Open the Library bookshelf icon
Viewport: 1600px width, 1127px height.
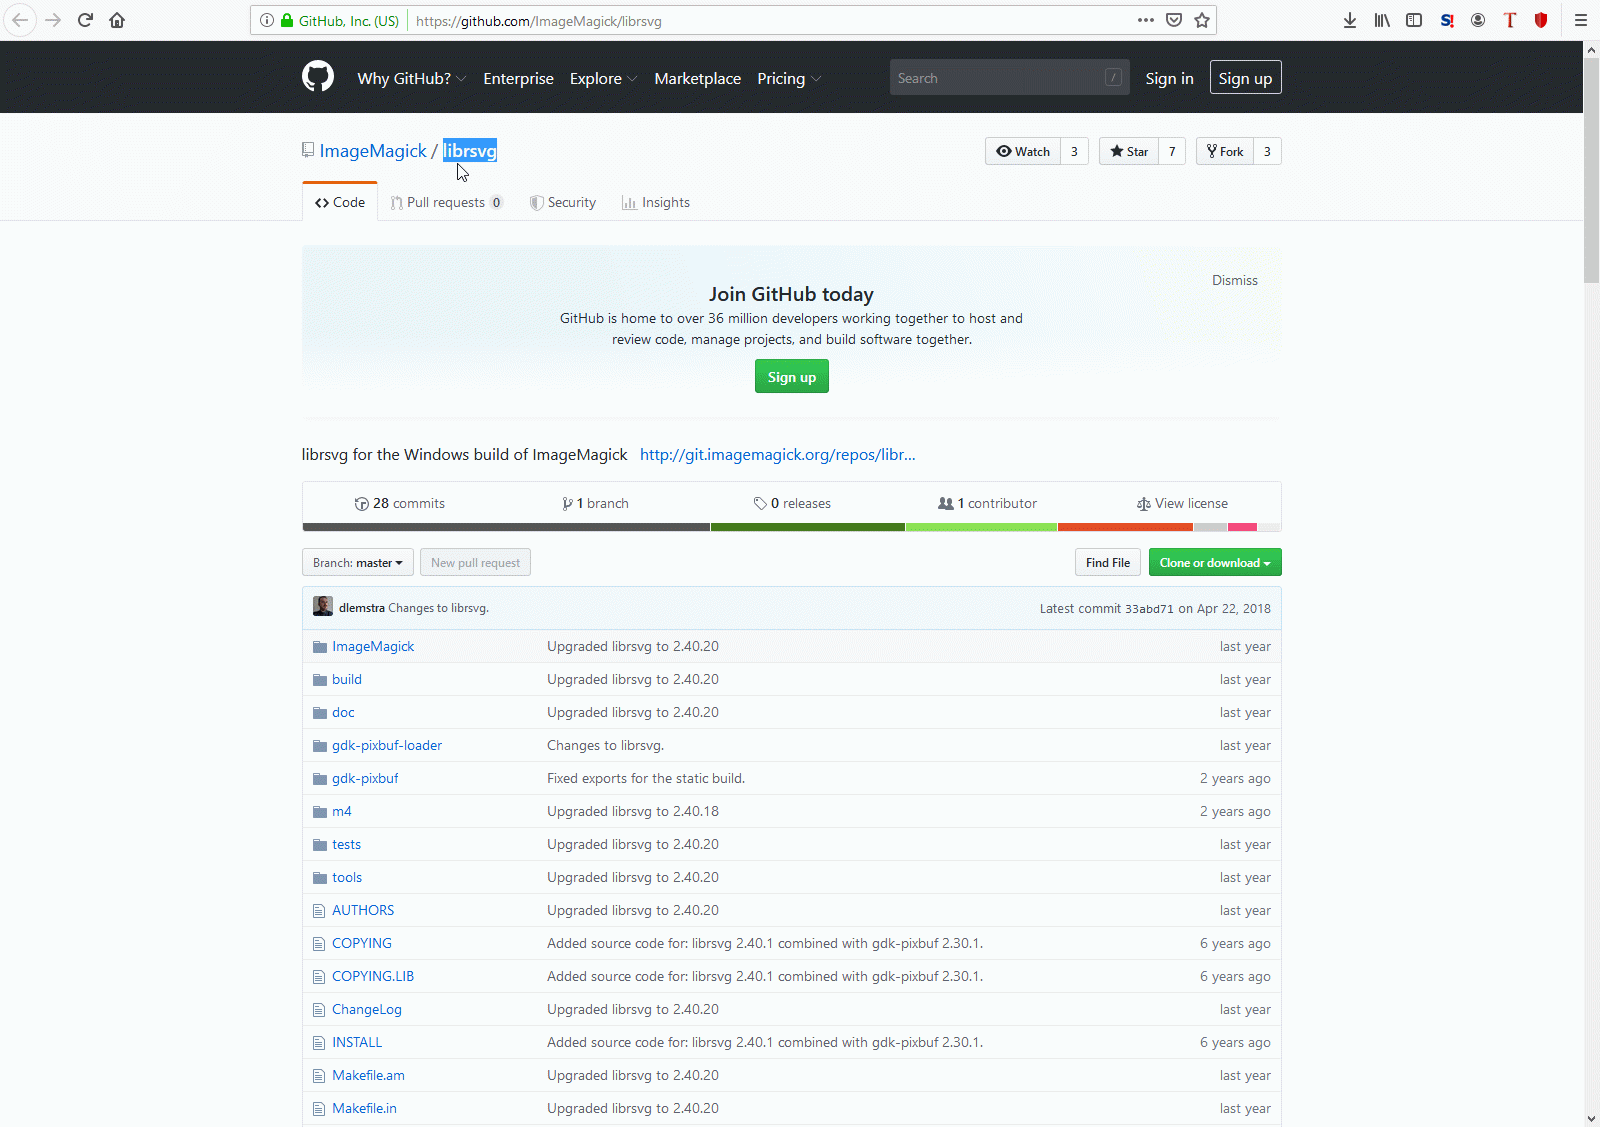[1382, 20]
